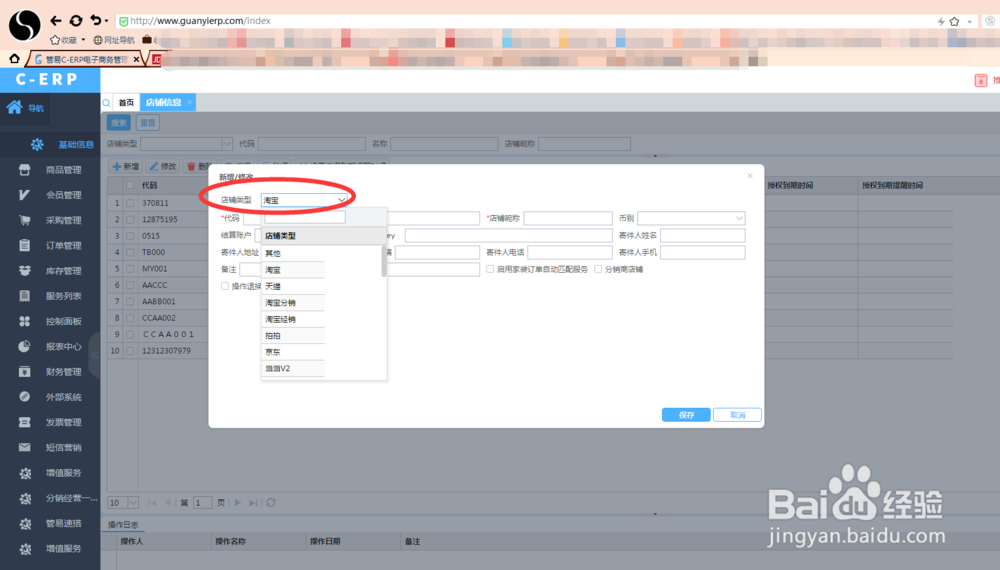Tick the checkbox for row 370811
The width and height of the screenshot is (1000, 570).
(130, 203)
